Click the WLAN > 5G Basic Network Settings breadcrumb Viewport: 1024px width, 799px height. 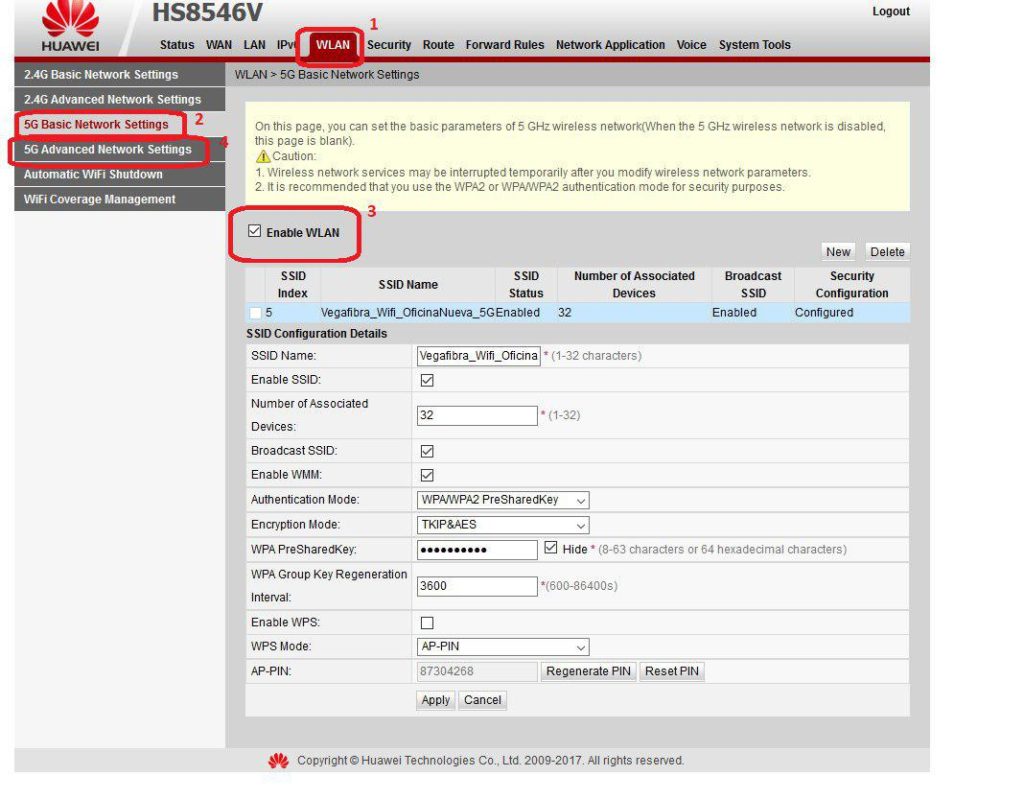click(x=327, y=74)
